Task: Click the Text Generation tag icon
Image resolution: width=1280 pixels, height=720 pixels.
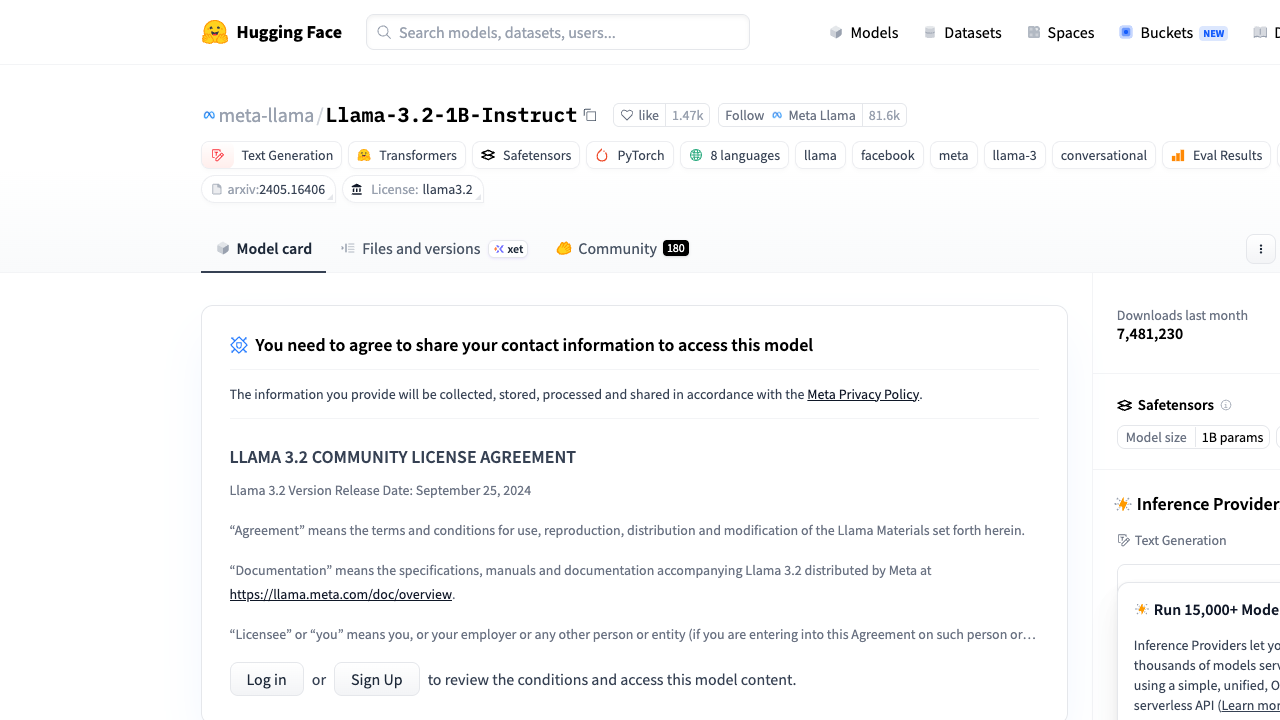Action: point(218,155)
